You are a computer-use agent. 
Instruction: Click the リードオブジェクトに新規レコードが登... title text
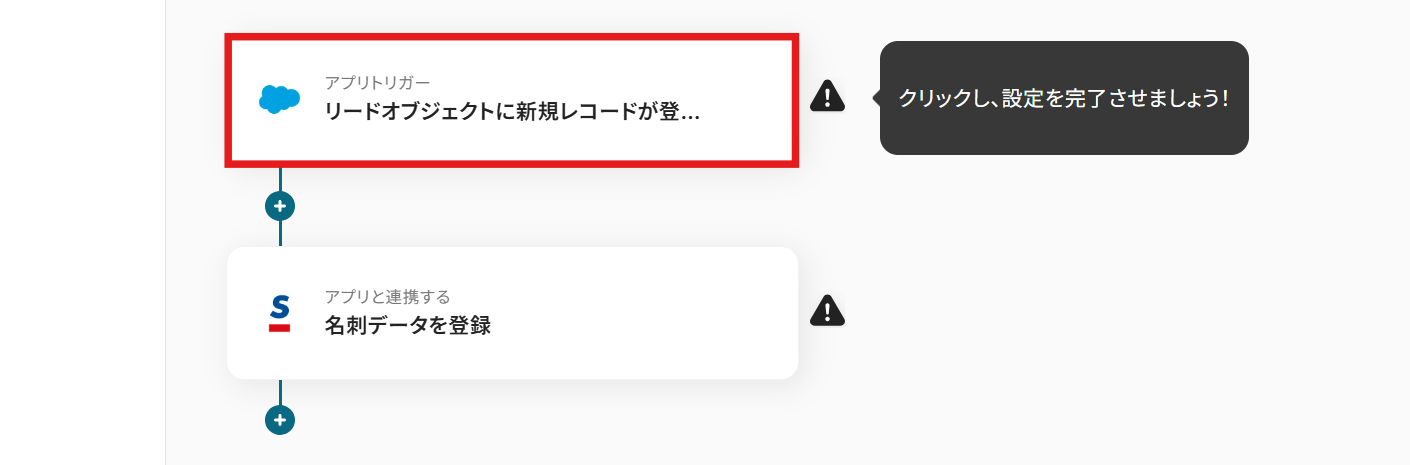point(512,112)
